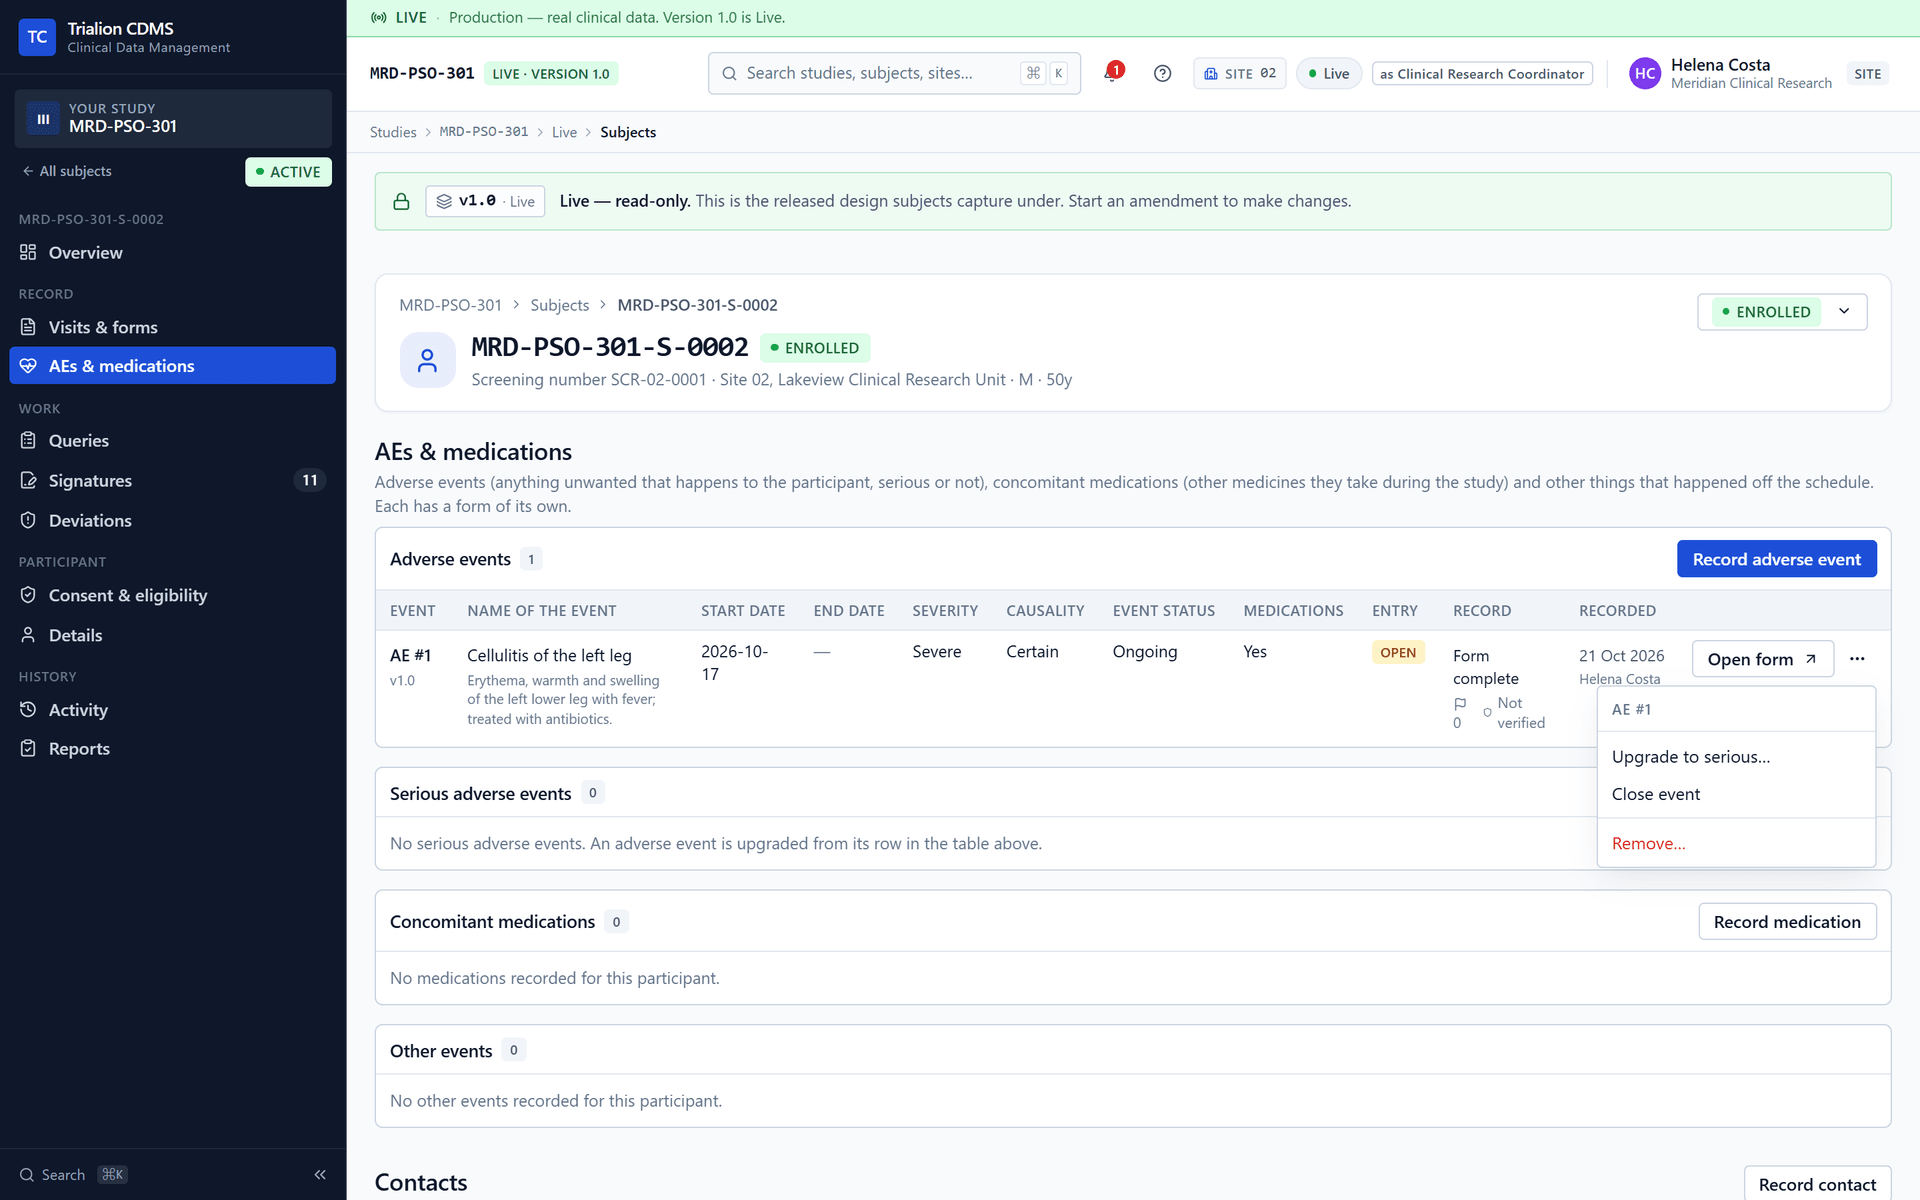Click the HC user avatar
Viewport: 1920px width, 1200px height.
[1645, 73]
